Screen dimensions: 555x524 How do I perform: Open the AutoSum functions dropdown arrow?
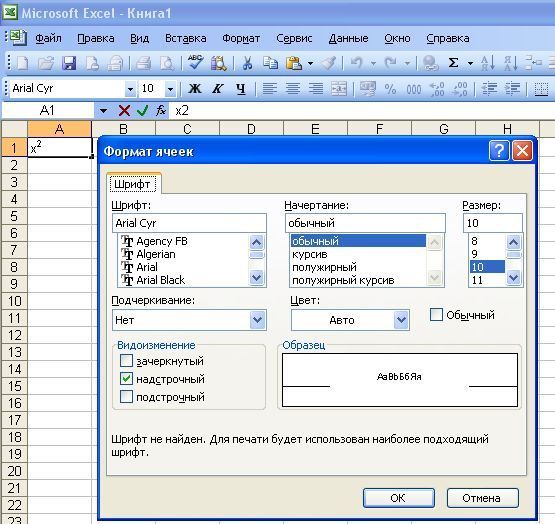[470, 64]
